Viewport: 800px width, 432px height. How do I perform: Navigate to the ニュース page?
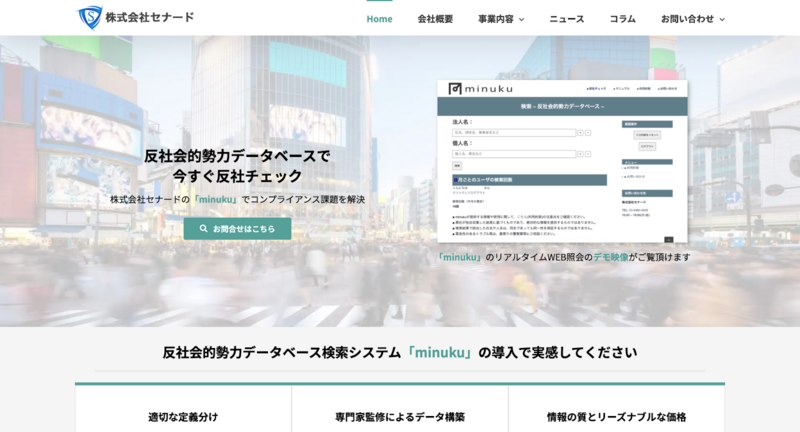click(567, 19)
